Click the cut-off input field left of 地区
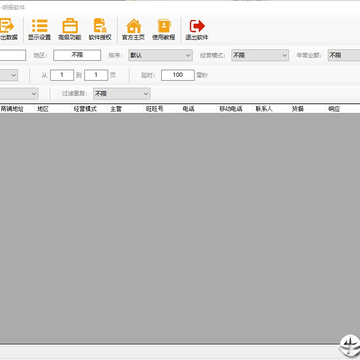The image size is (360, 360). pos(13,55)
